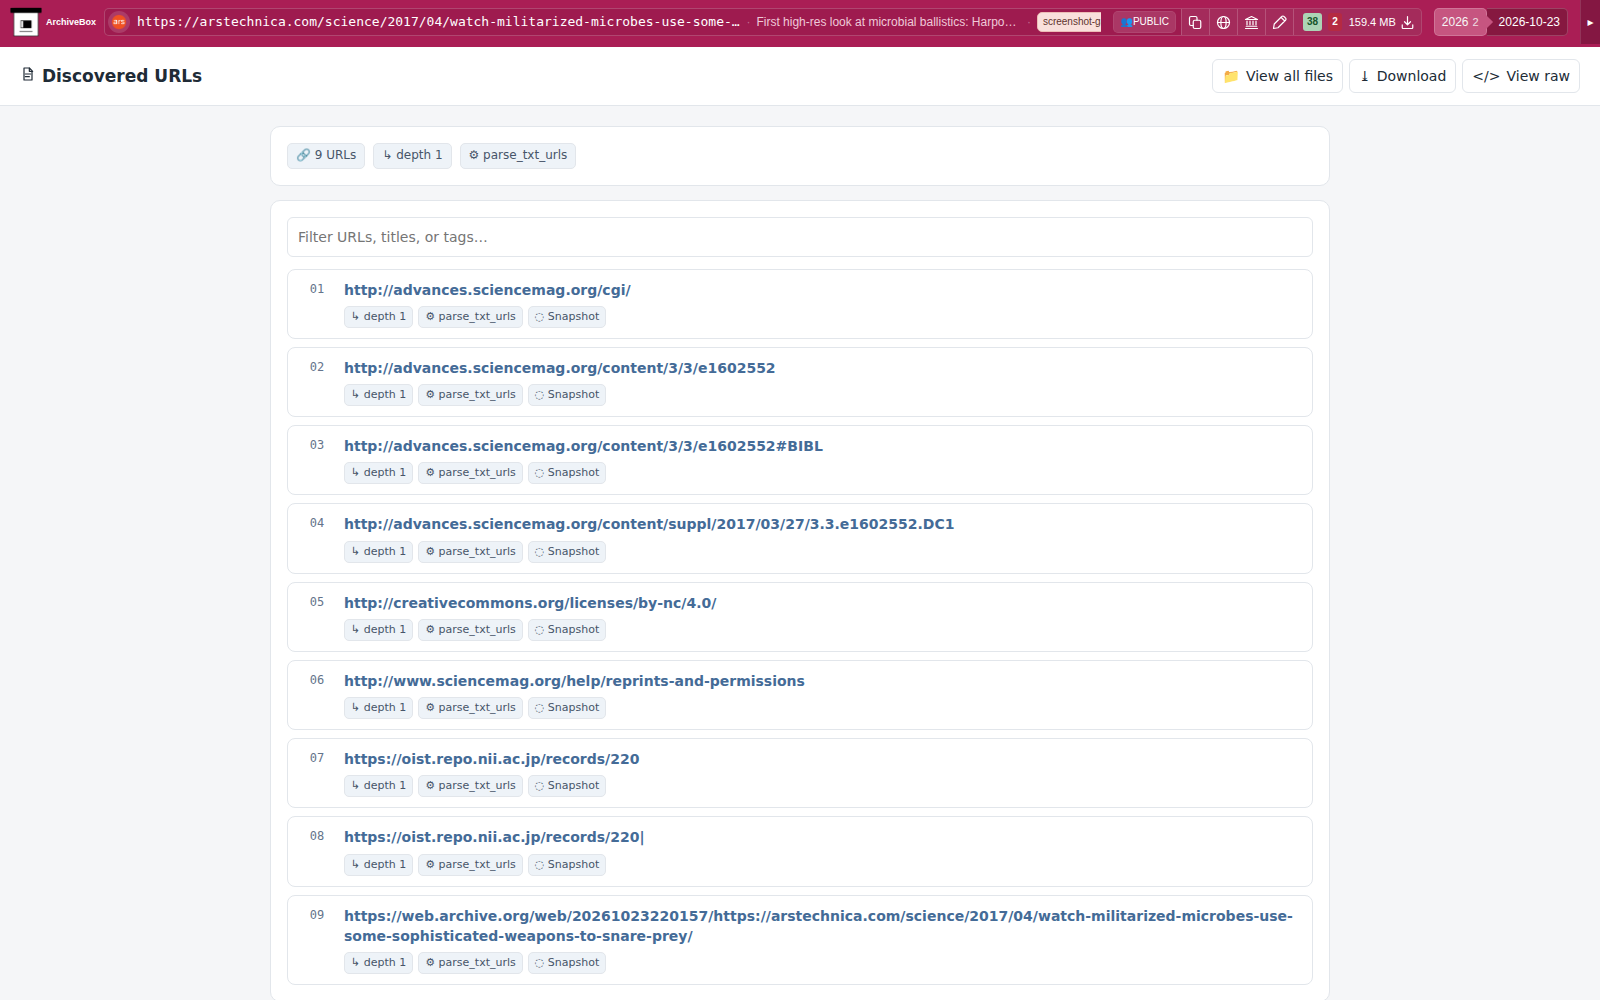Click the red 2 failed badge

point(1334,22)
